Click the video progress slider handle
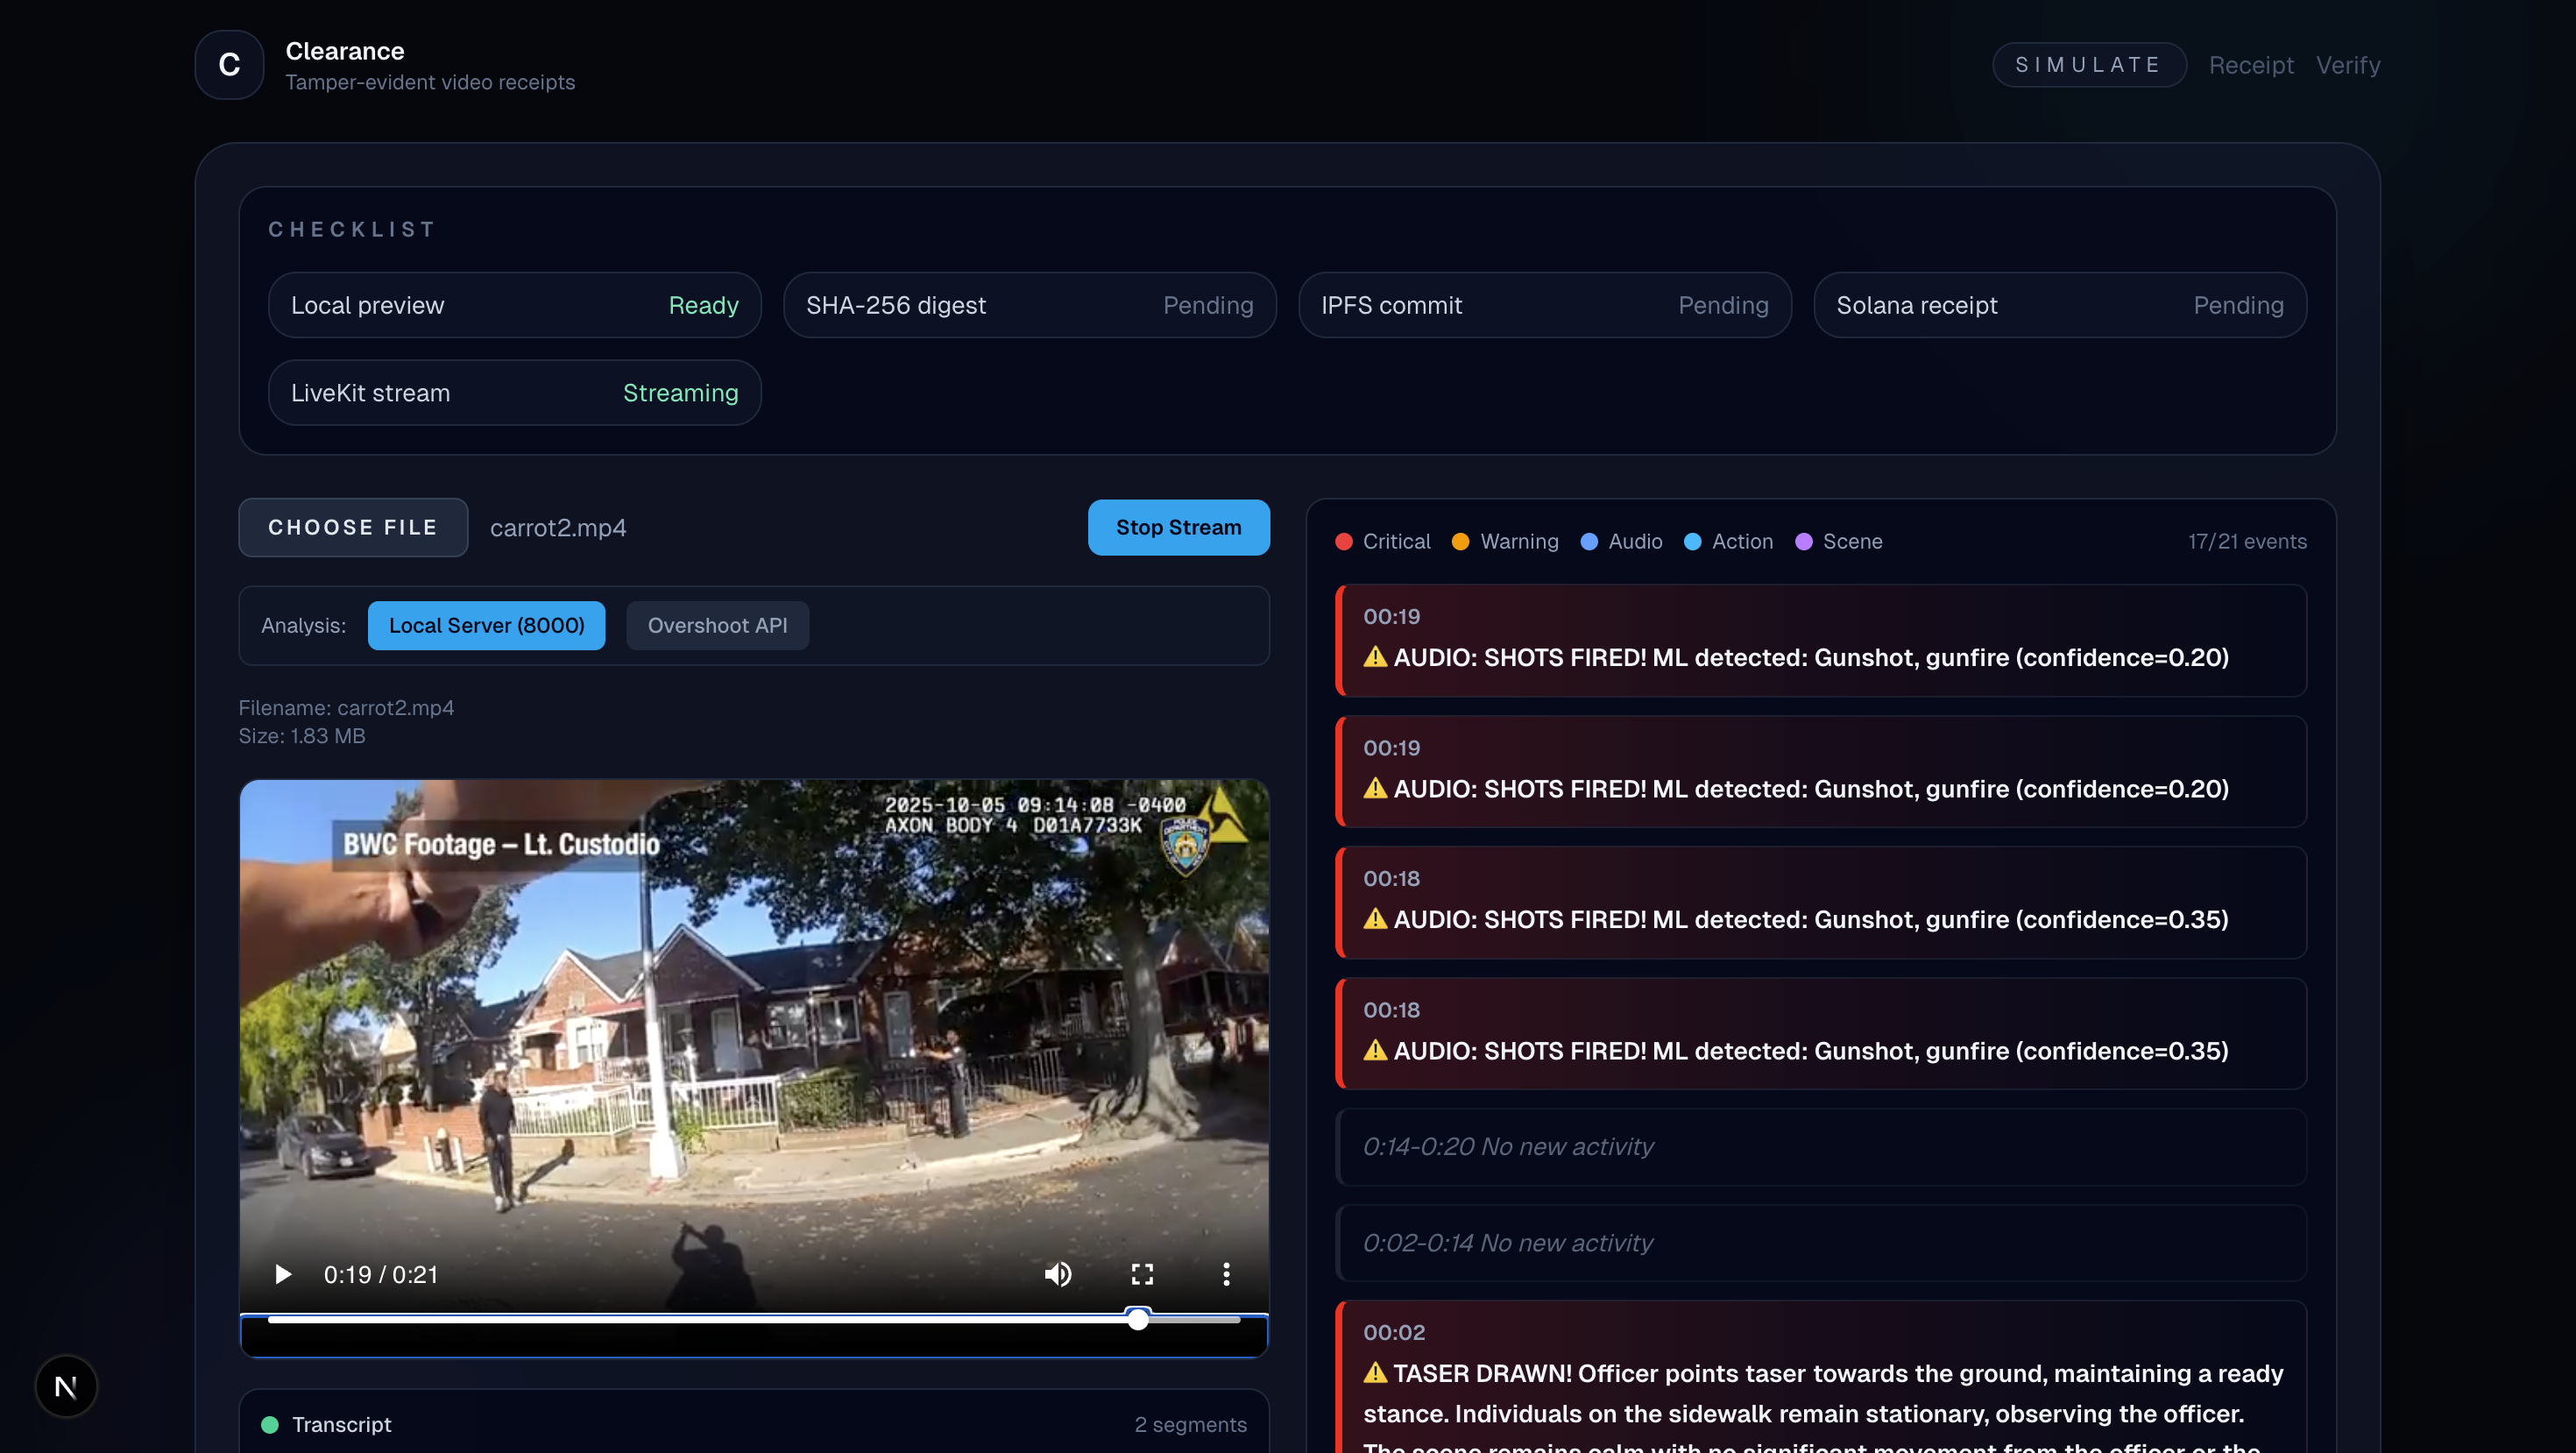 [x=1138, y=1319]
